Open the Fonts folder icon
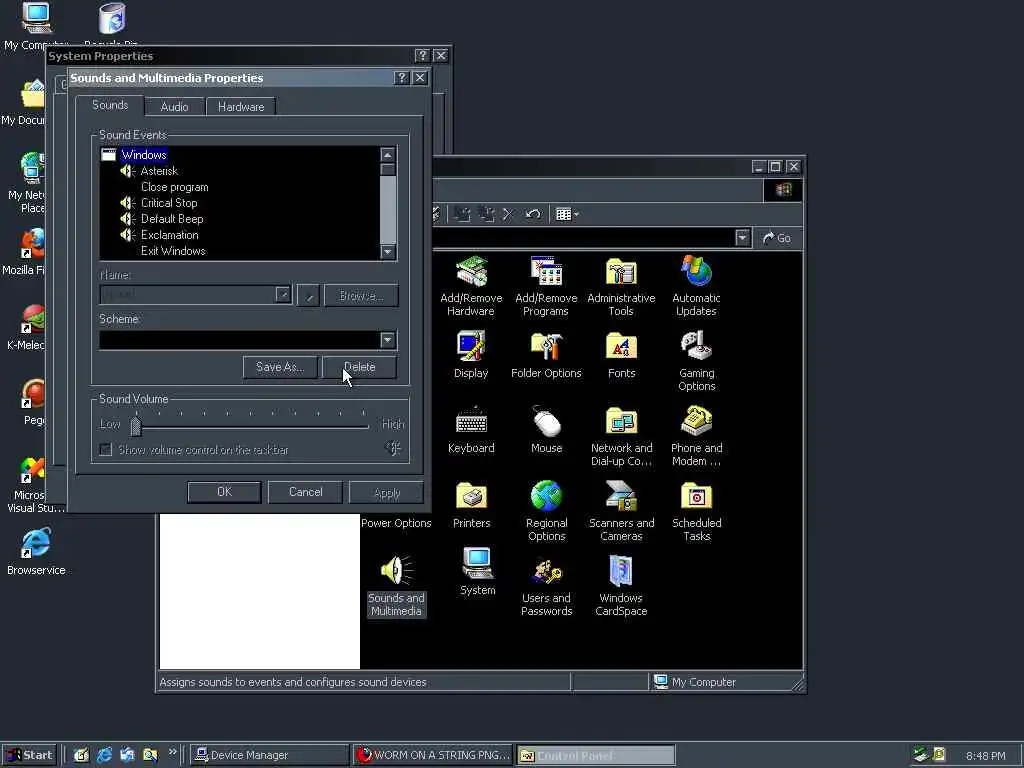Viewport: 1024px width, 768px height. 621,355
